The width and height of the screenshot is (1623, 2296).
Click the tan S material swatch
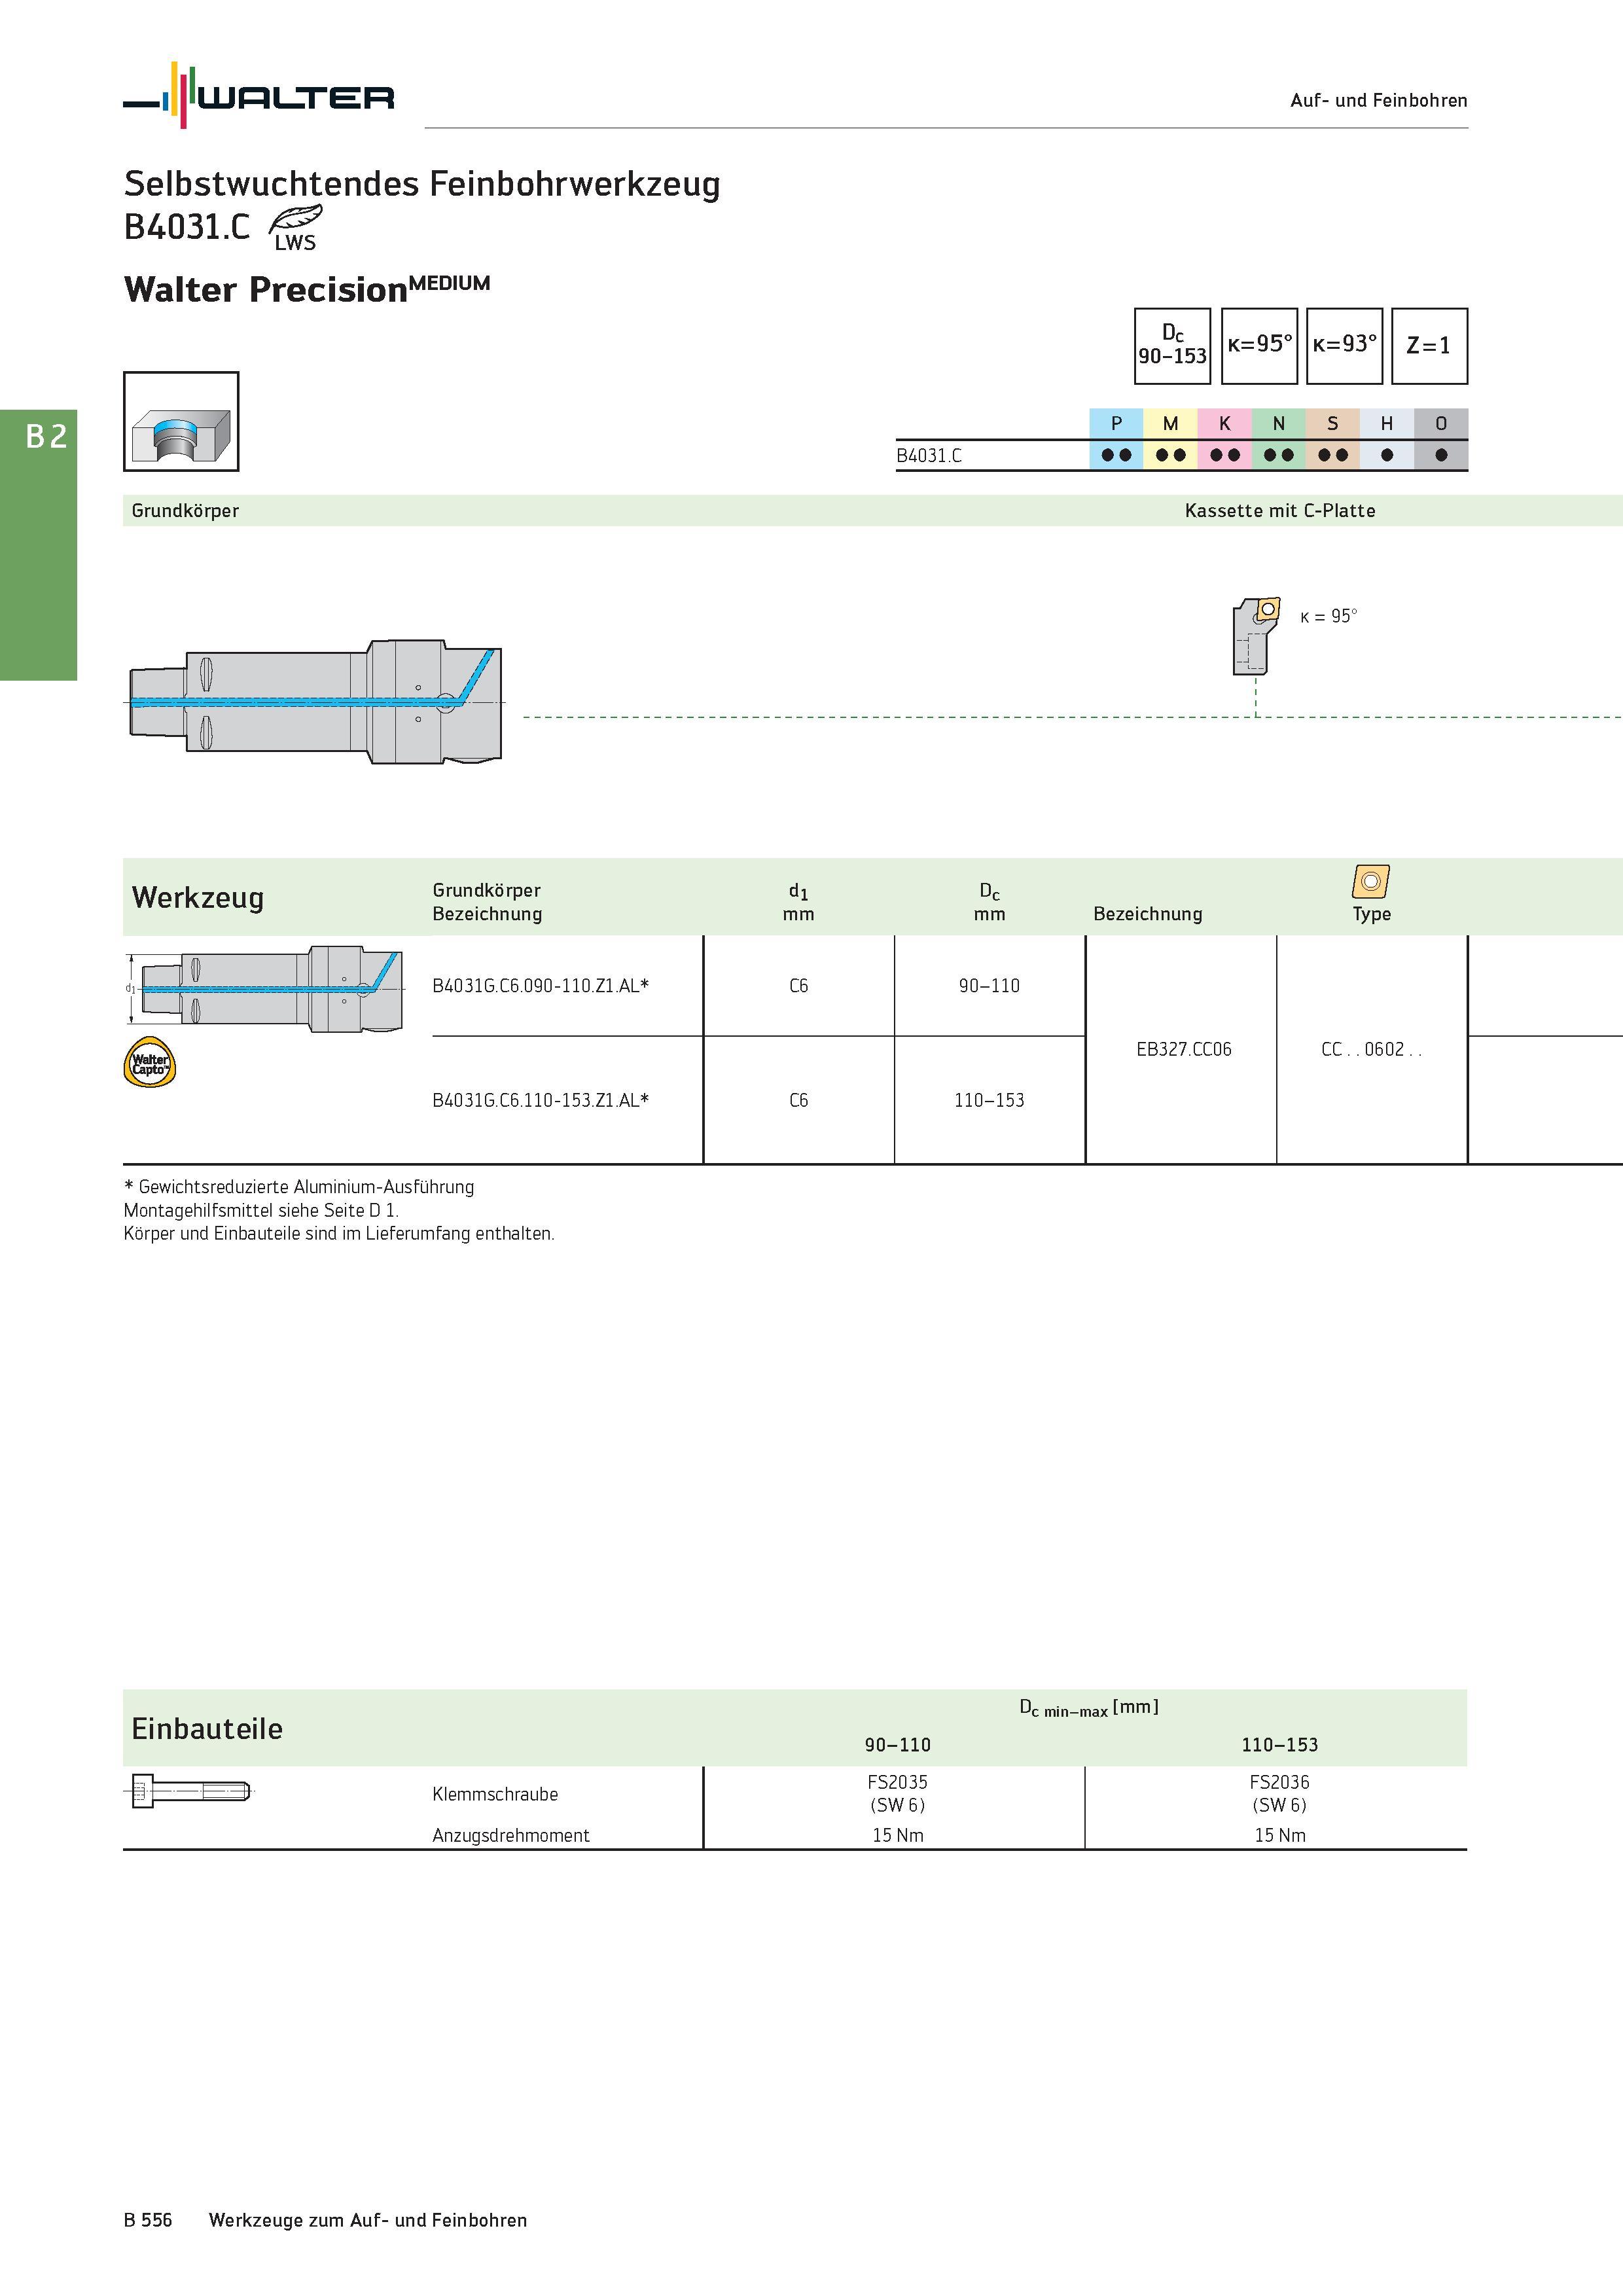[x=1332, y=439]
